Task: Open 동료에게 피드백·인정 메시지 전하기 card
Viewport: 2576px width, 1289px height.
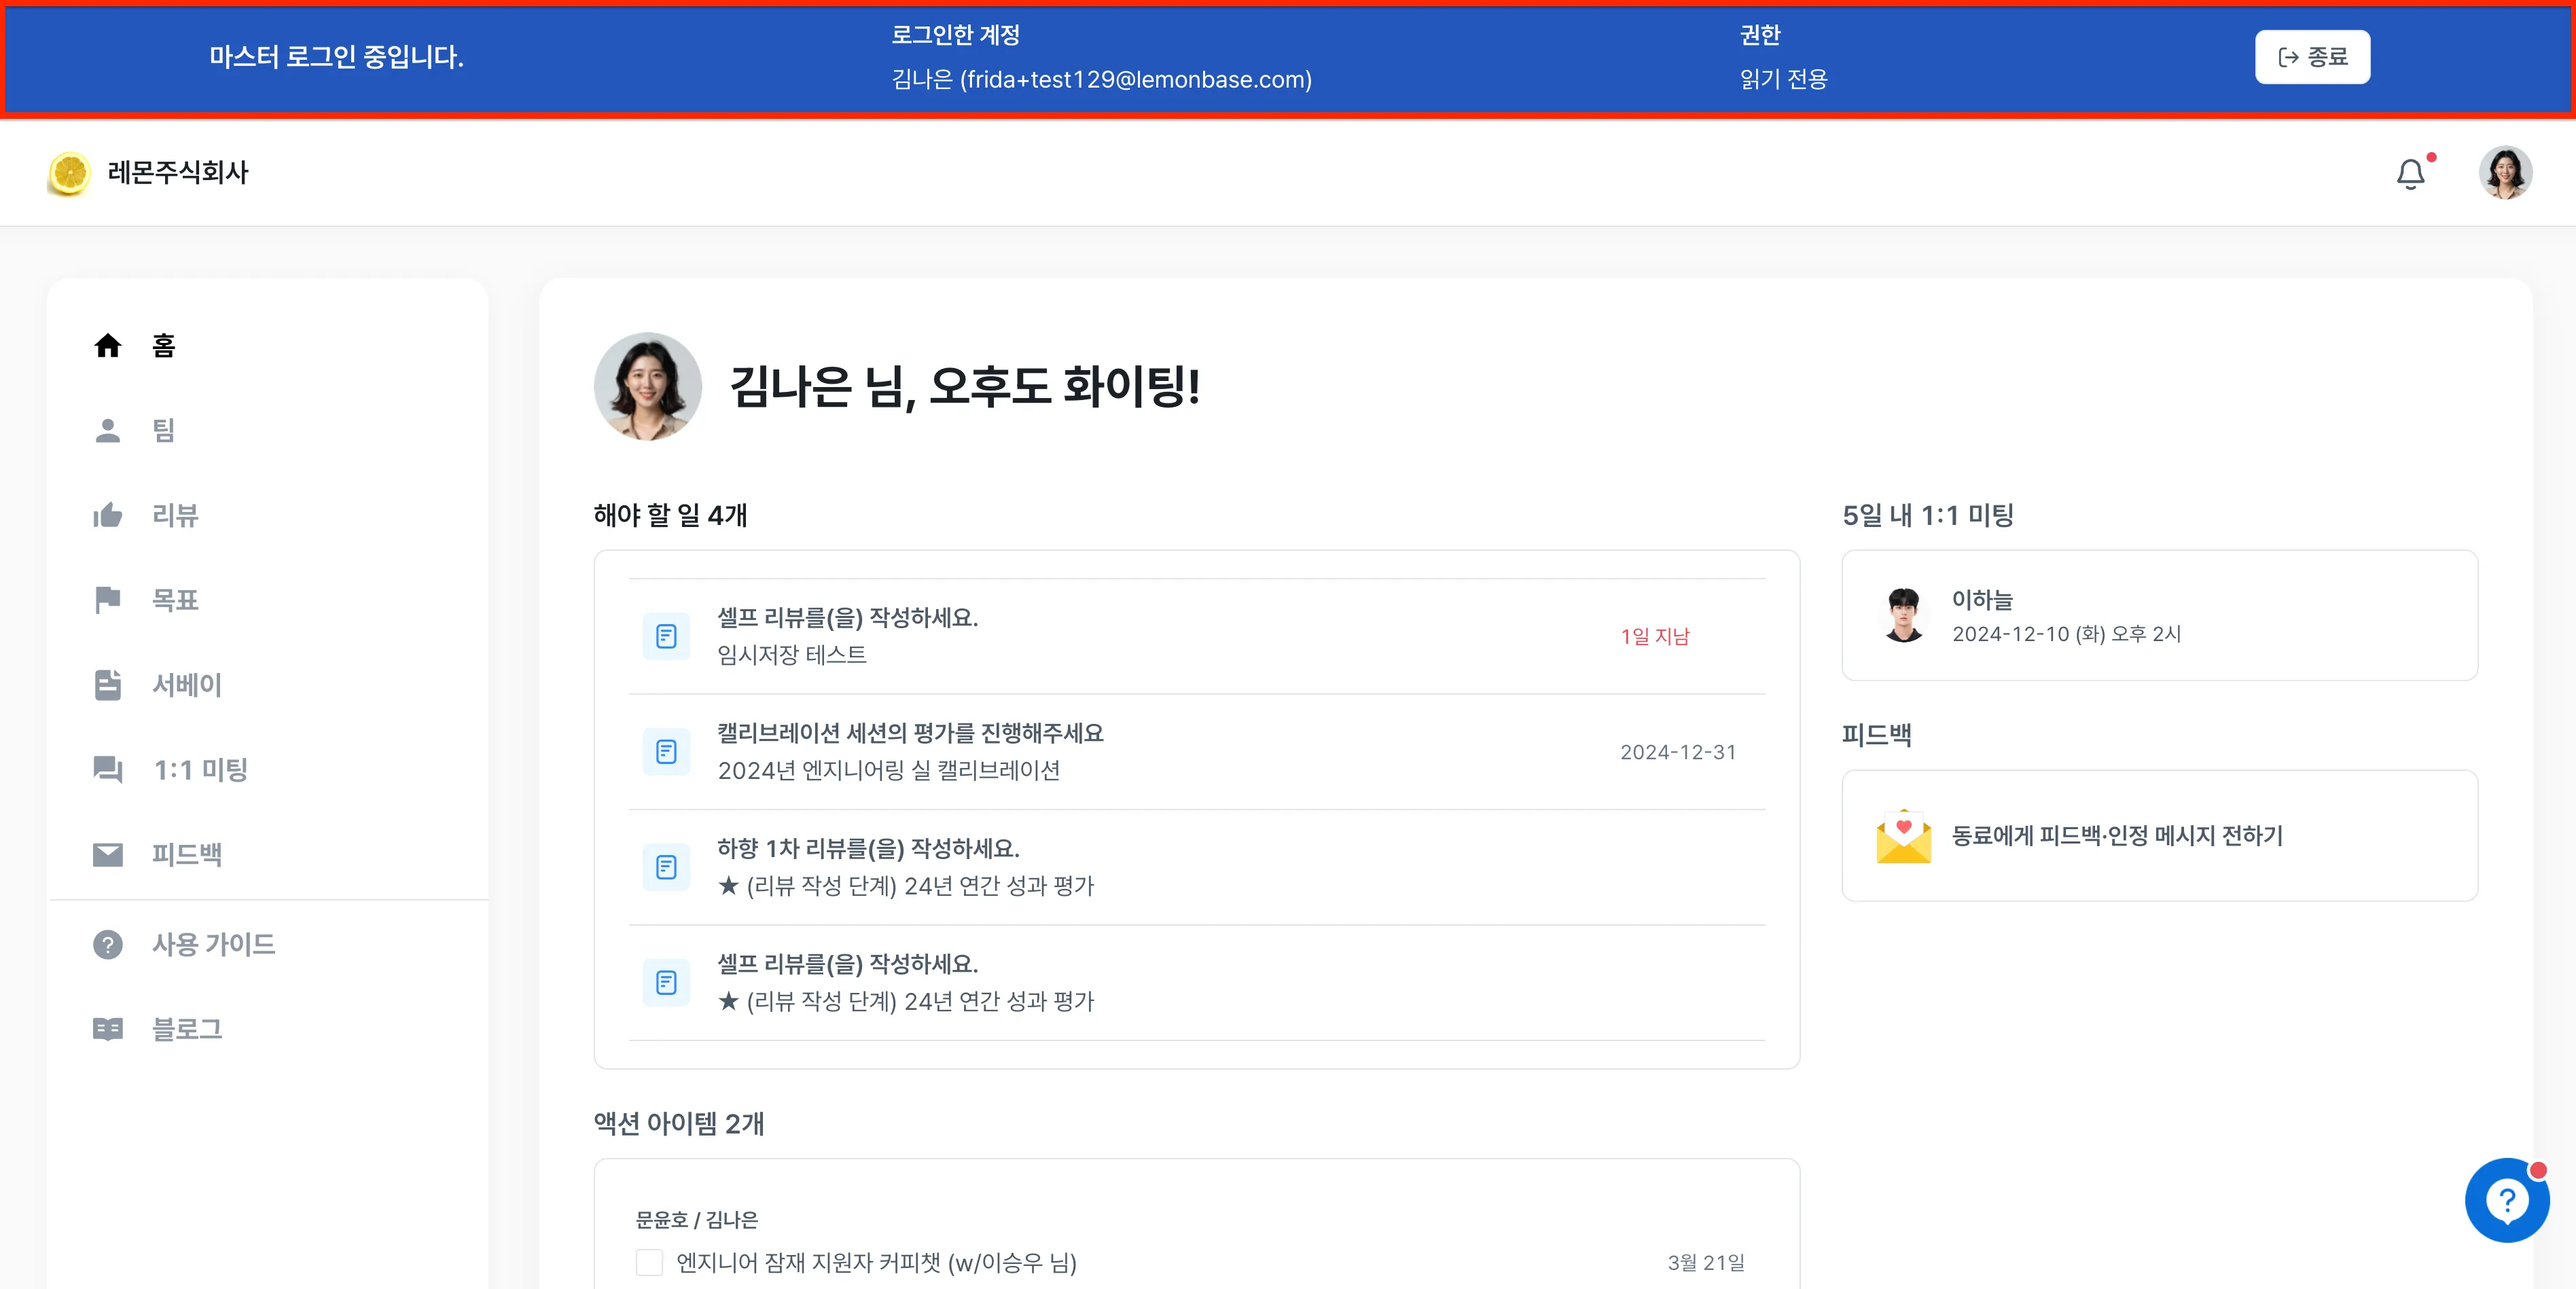Action: click(2159, 836)
